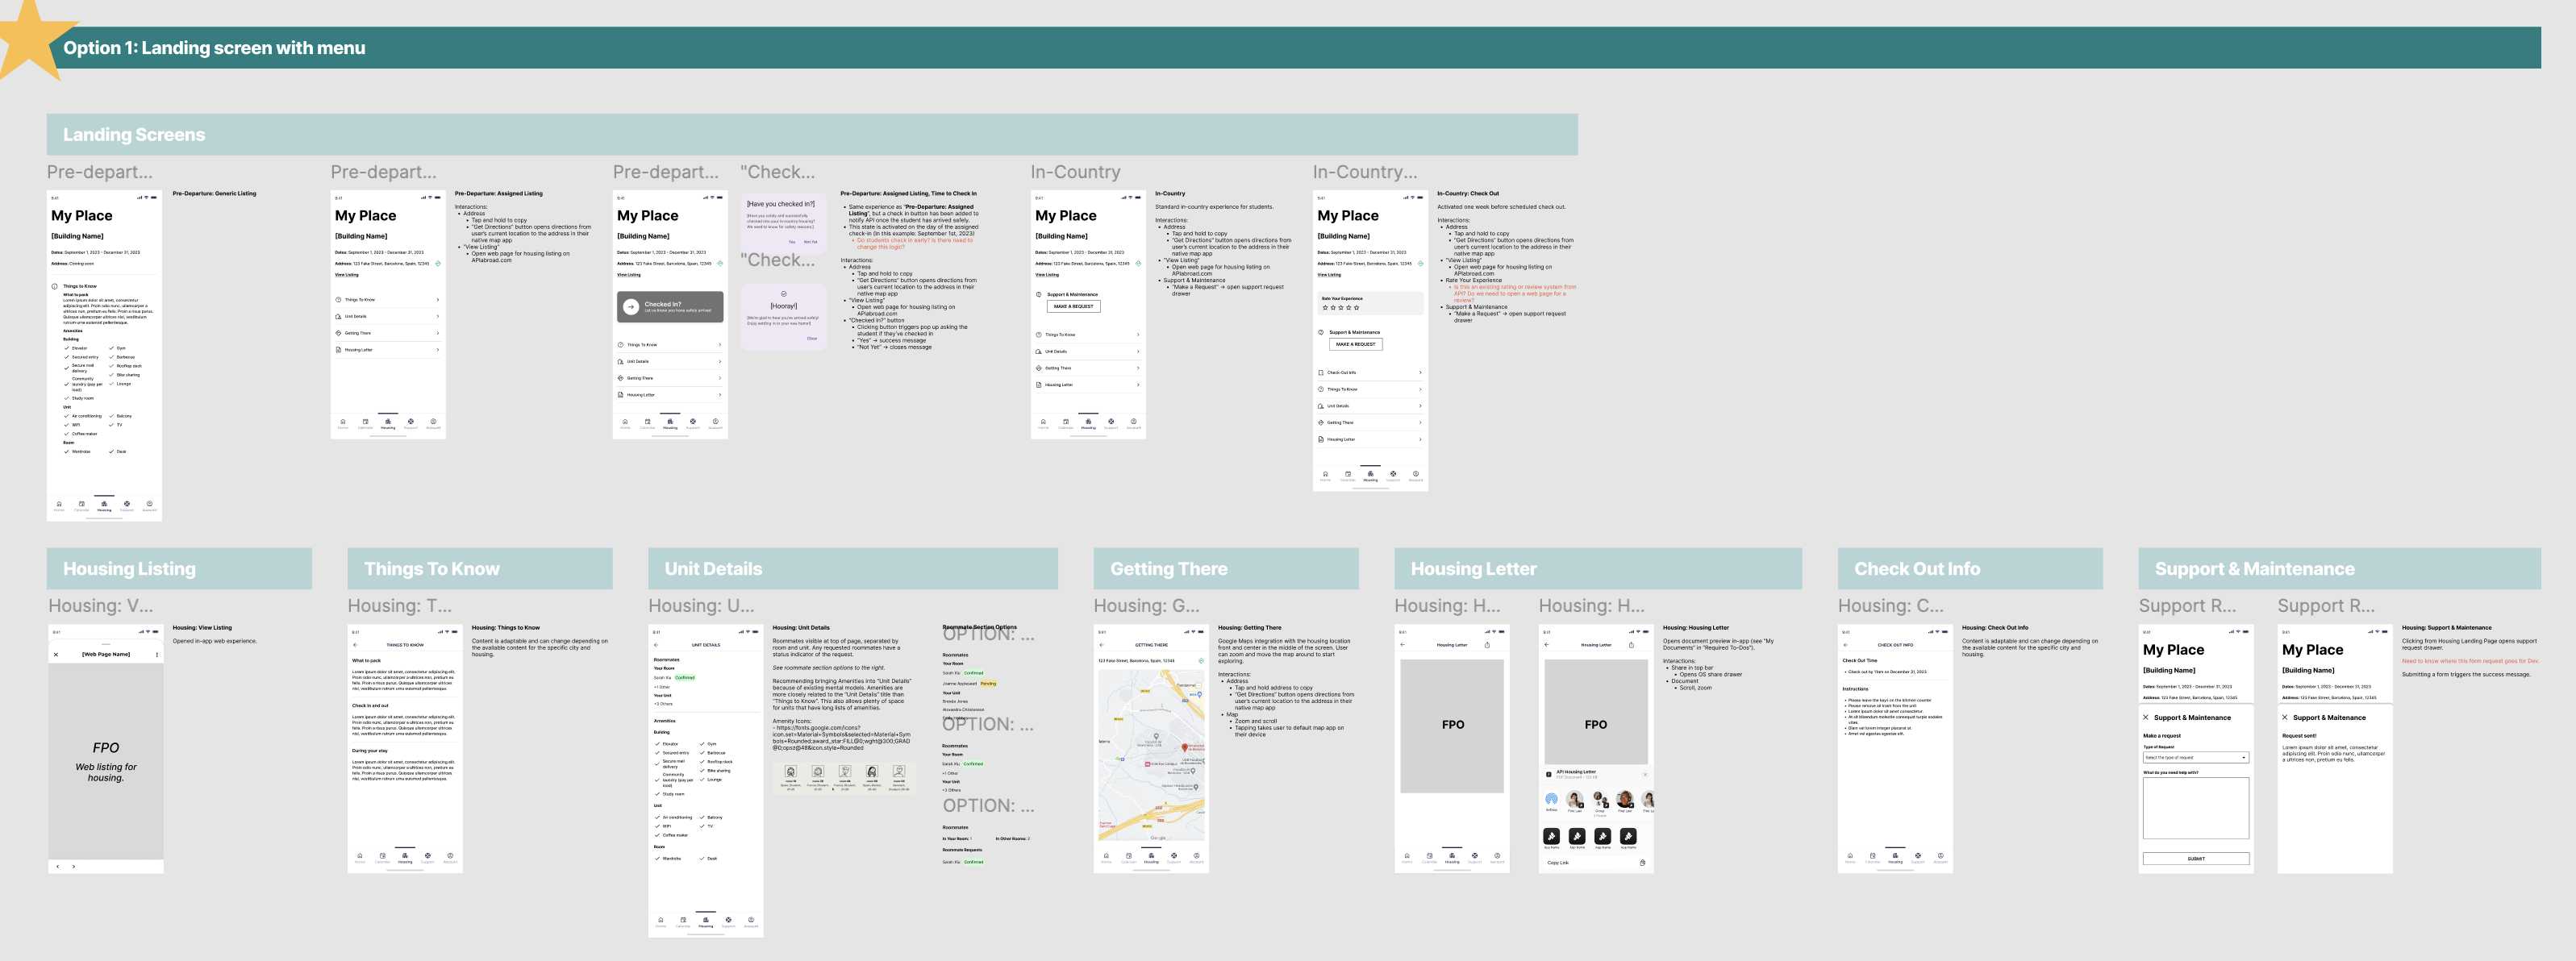The height and width of the screenshot is (961, 2576).
Task: Select the first star under Rate Your Experience
Action: coord(1325,308)
